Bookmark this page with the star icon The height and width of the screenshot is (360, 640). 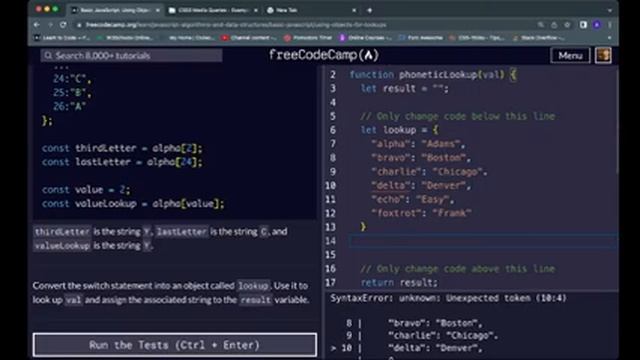tap(567, 25)
